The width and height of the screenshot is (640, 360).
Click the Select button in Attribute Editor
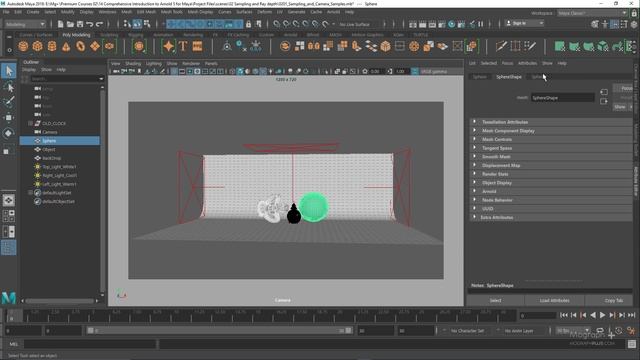[496, 300]
